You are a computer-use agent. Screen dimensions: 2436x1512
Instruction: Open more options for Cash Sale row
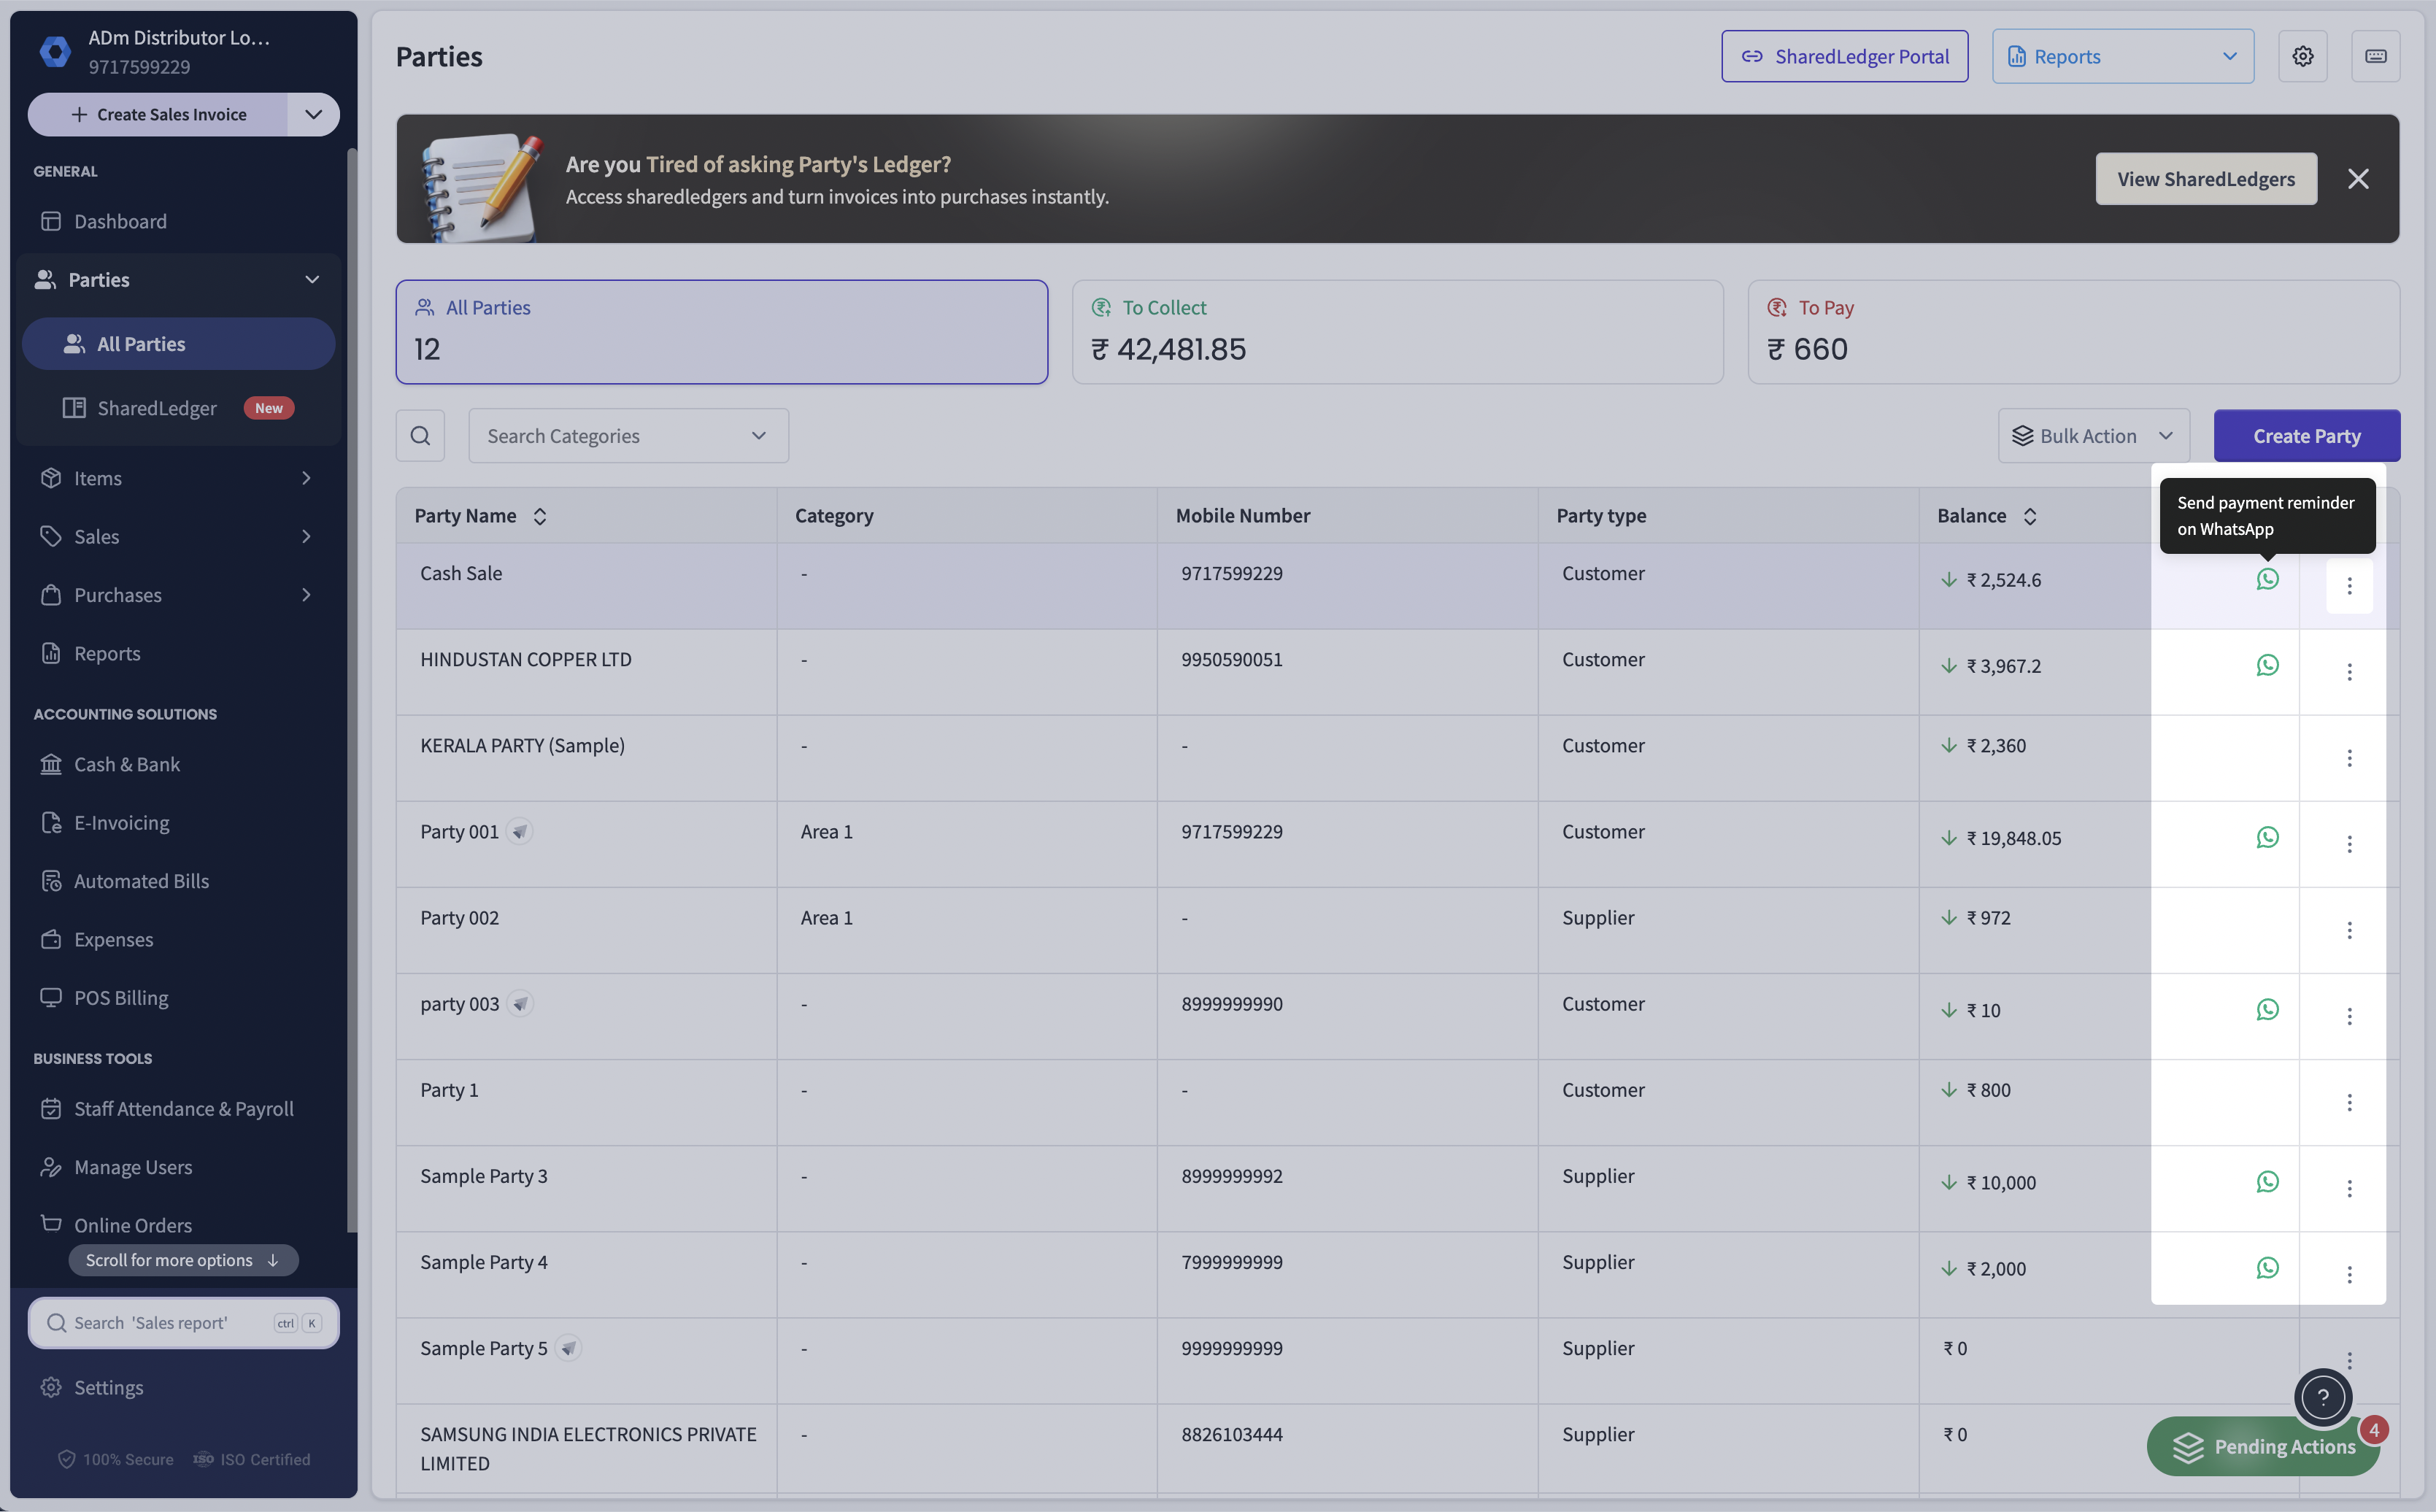pos(2349,585)
